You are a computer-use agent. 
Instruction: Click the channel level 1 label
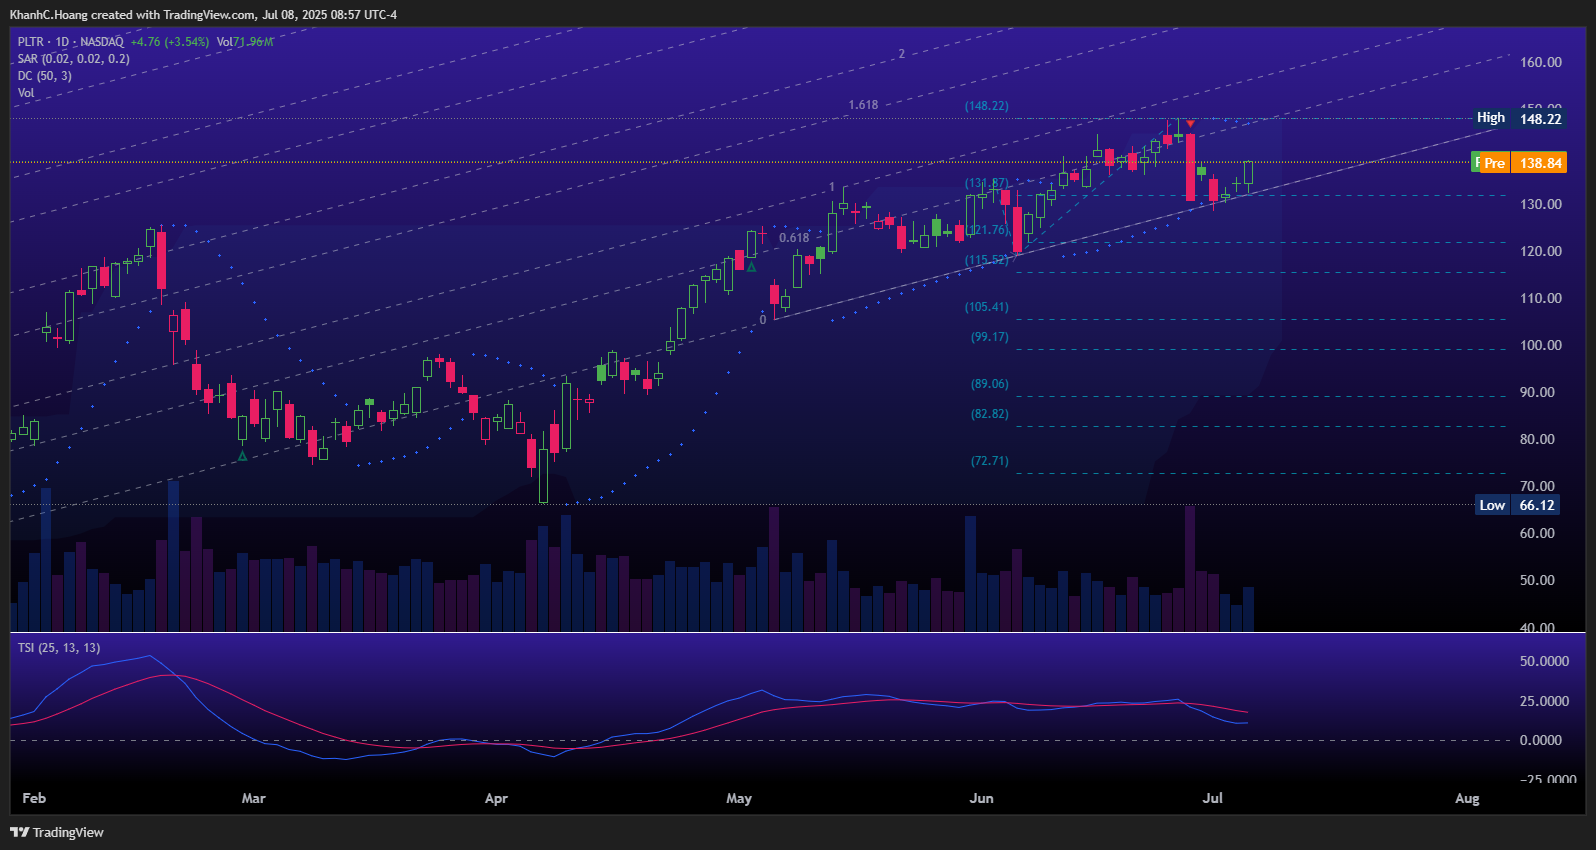coord(831,188)
